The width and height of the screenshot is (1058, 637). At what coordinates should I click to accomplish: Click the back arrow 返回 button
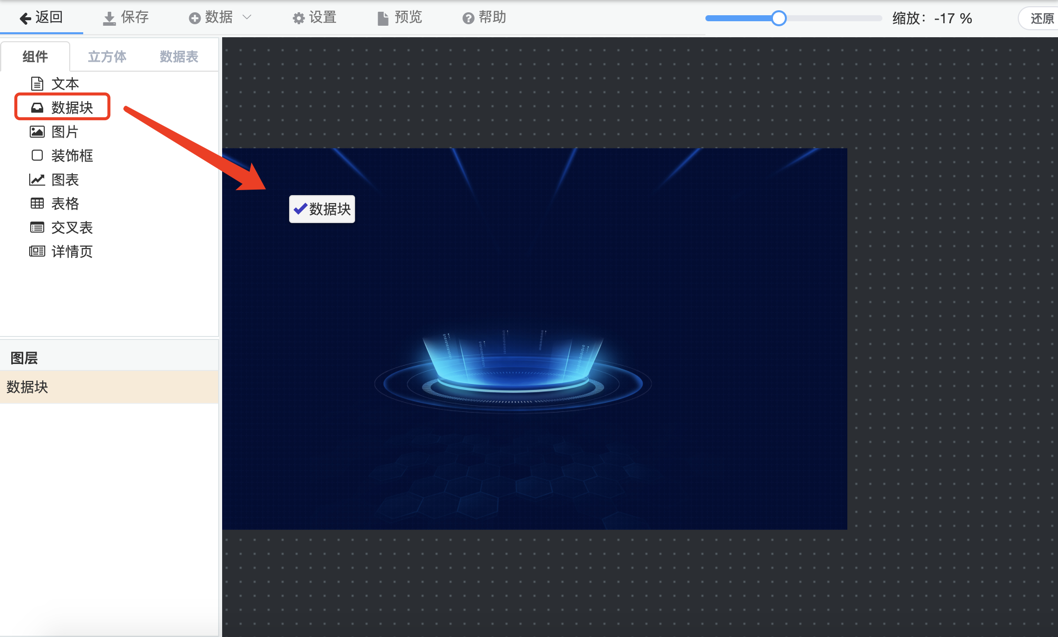pos(41,18)
